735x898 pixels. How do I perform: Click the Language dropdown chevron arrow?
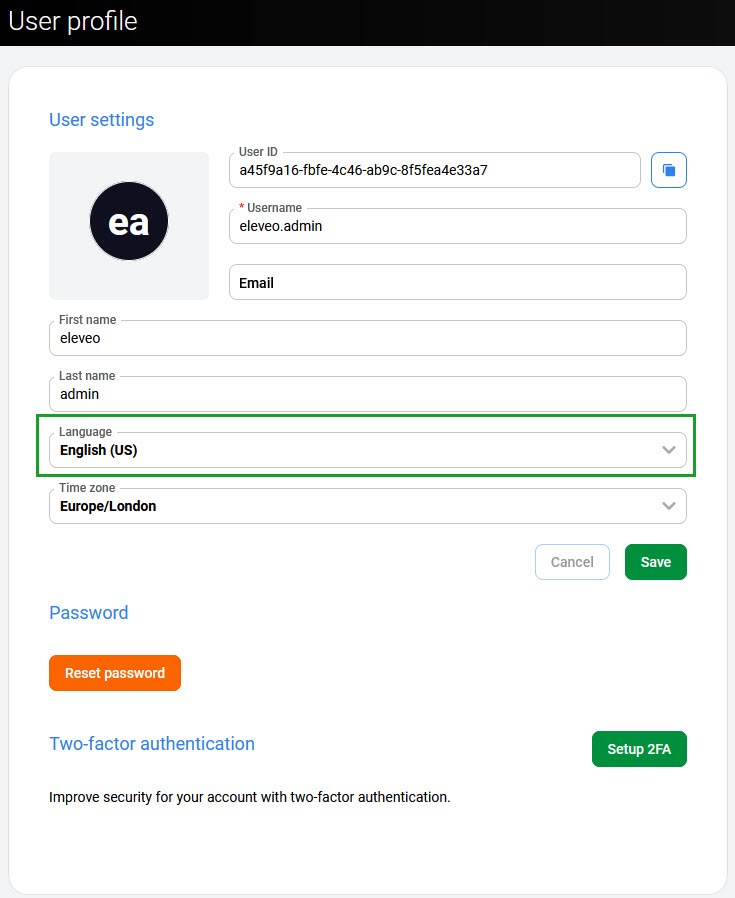[x=669, y=450]
